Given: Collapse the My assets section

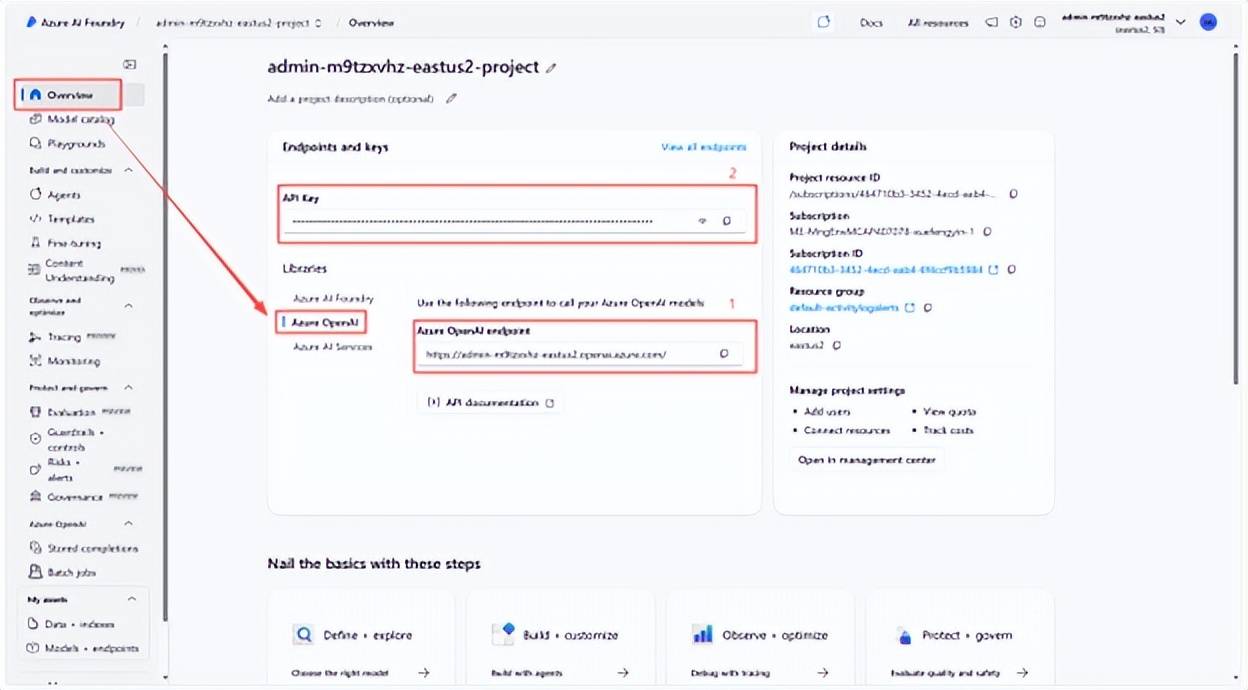Looking at the screenshot, I should pyautogui.click(x=131, y=599).
